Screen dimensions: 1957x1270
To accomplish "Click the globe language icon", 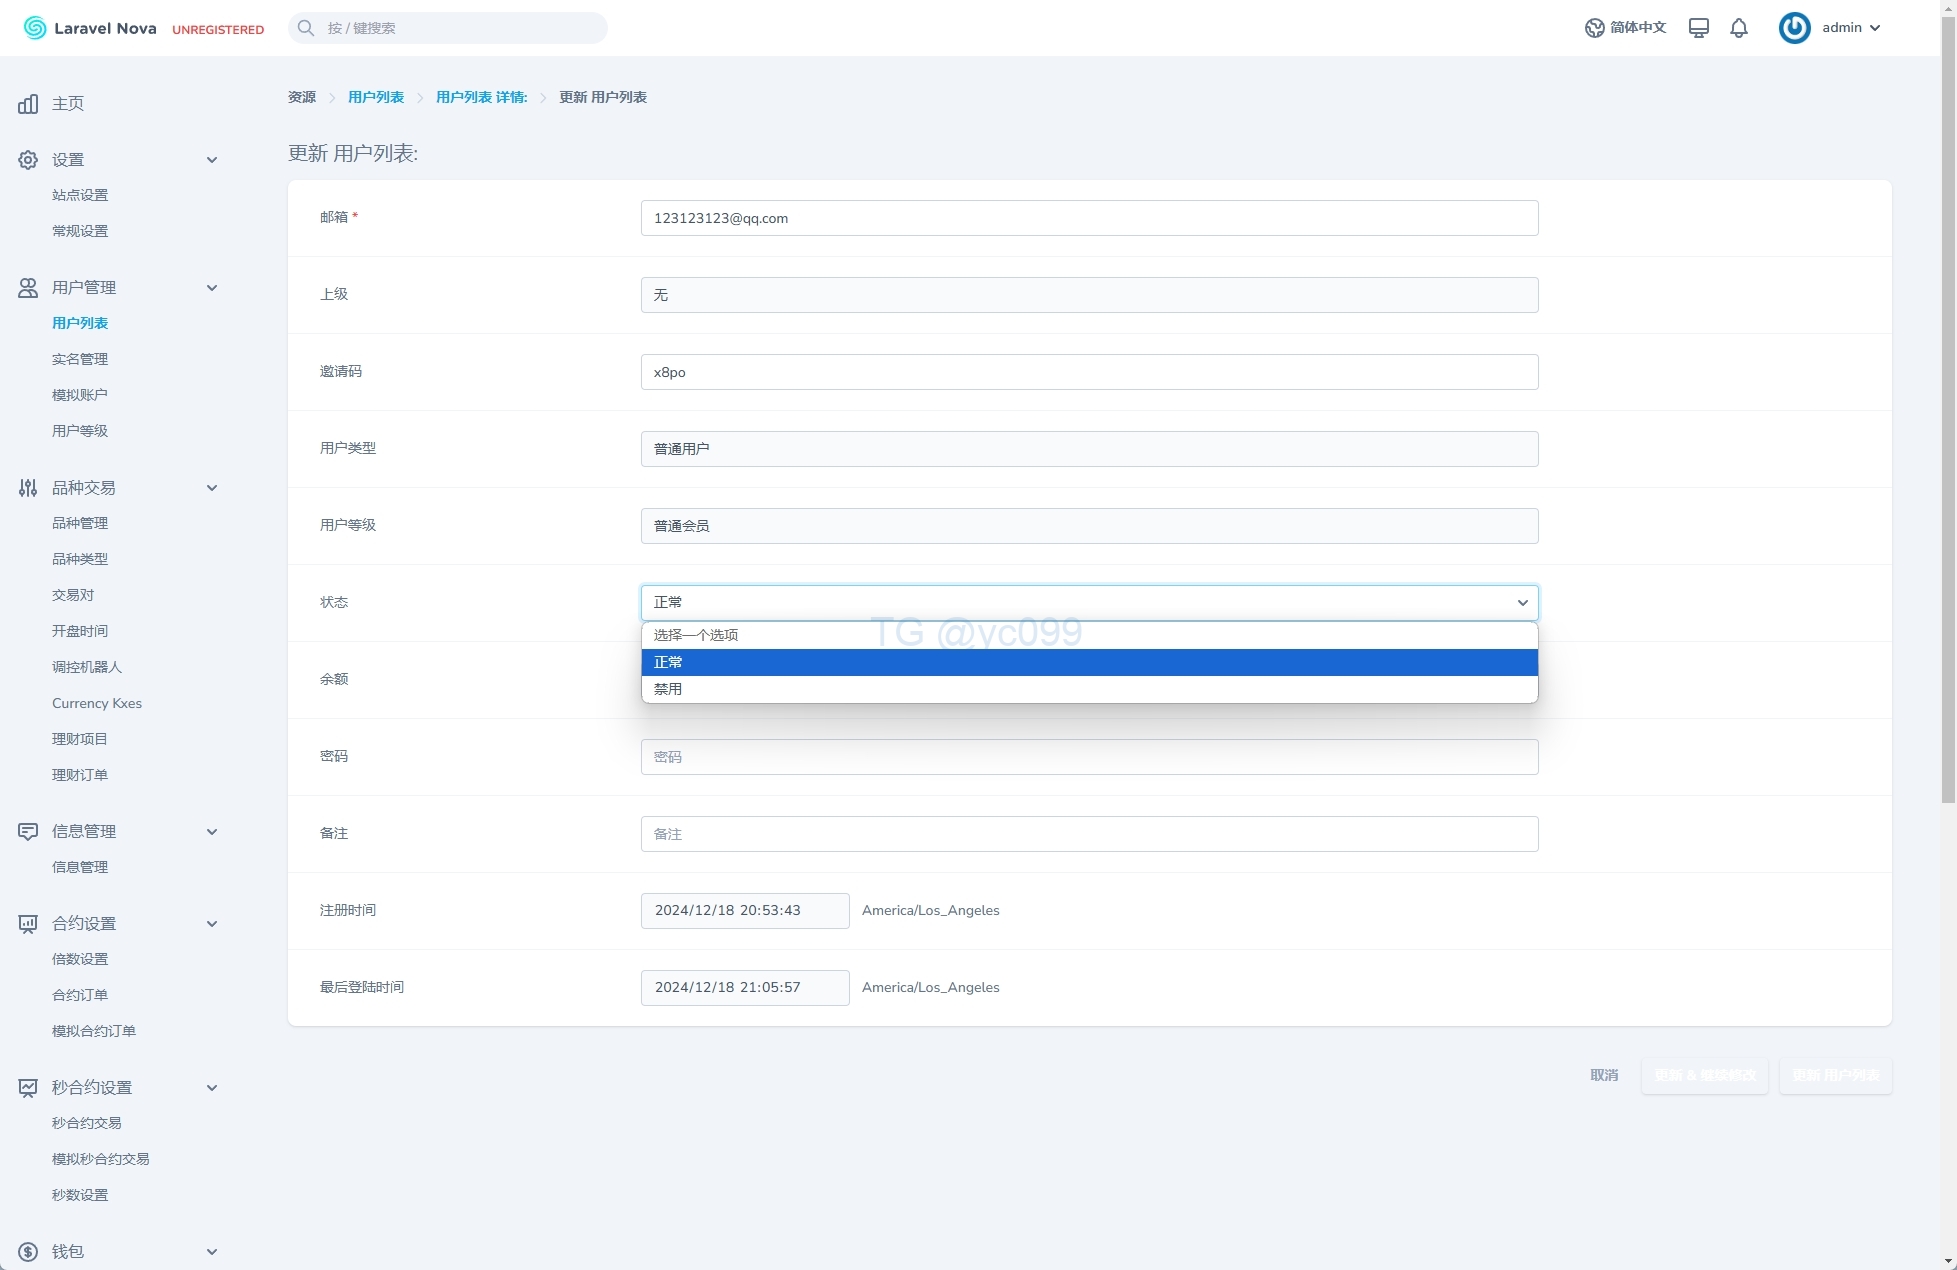I will click(x=1594, y=28).
